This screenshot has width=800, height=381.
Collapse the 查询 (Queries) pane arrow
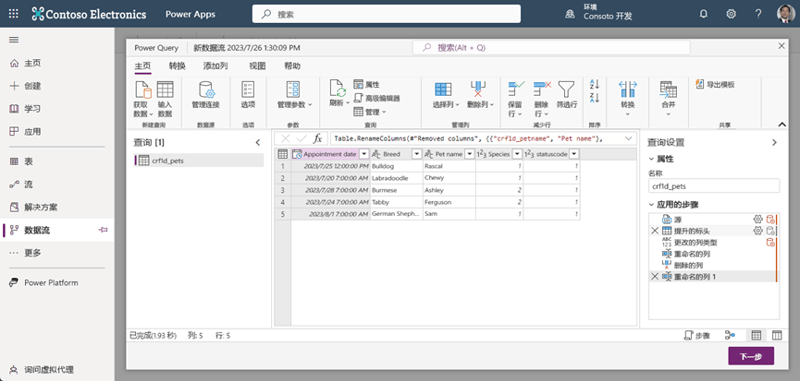pyautogui.click(x=258, y=143)
